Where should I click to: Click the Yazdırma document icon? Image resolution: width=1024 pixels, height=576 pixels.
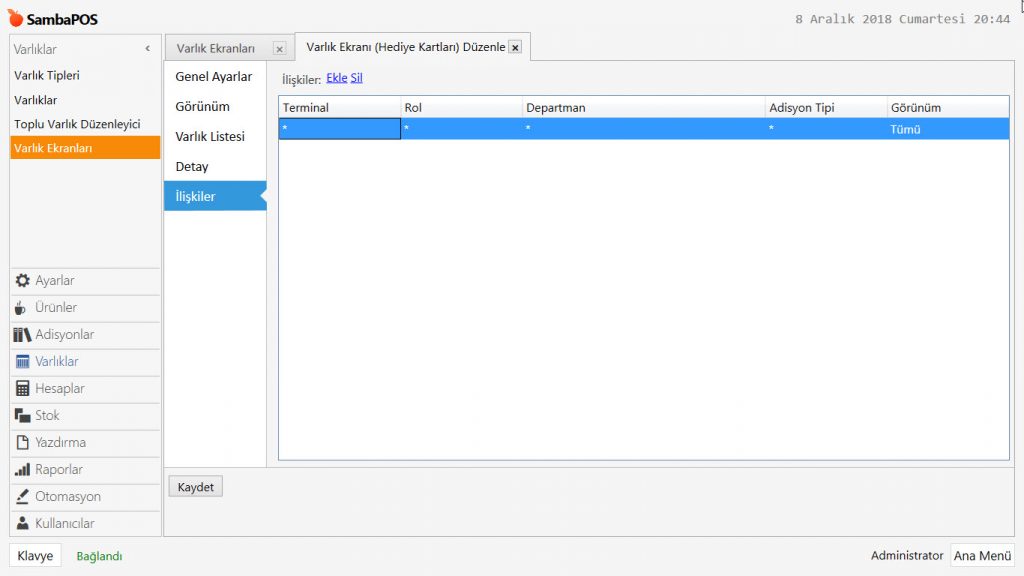click(22, 443)
